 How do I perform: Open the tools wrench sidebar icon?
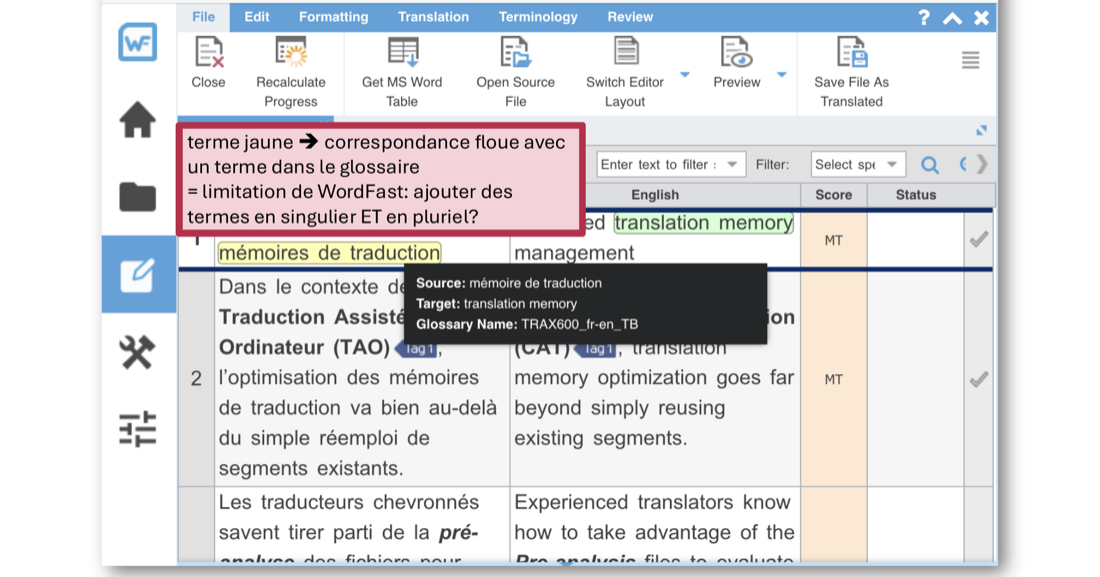138,352
